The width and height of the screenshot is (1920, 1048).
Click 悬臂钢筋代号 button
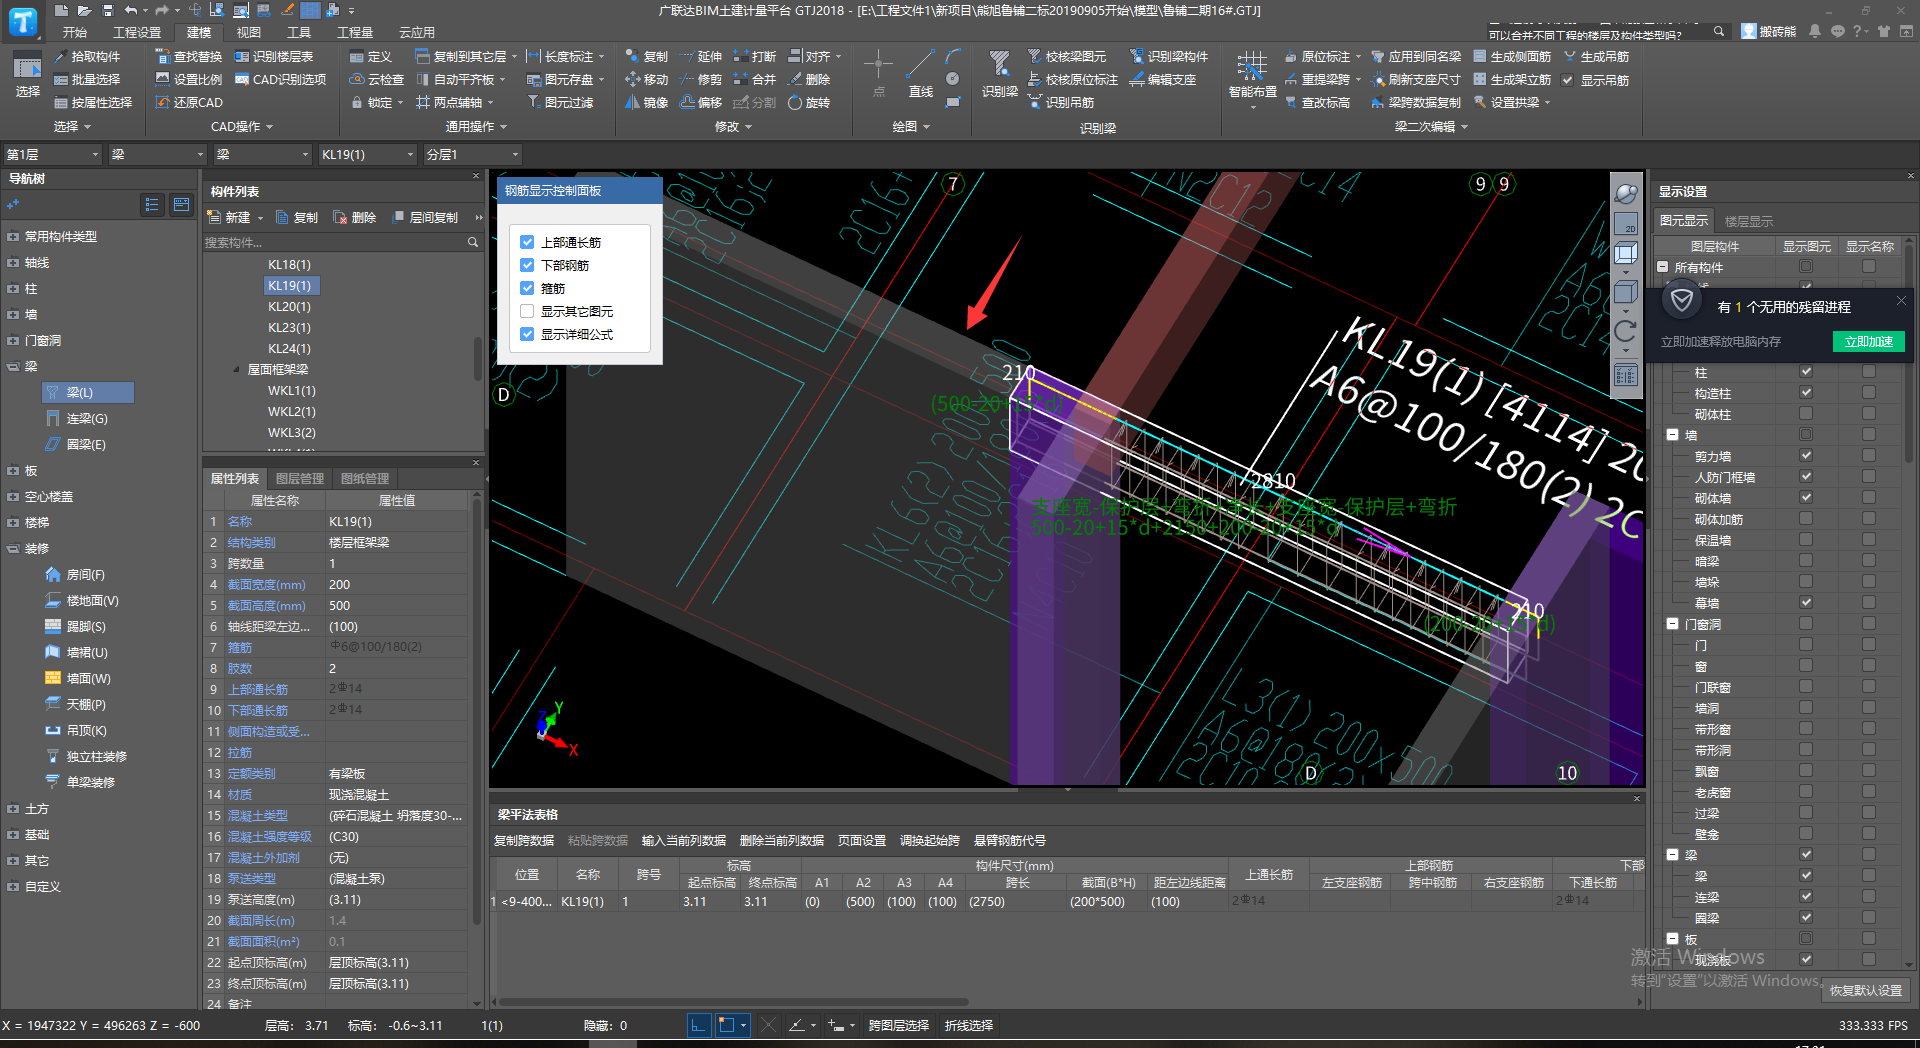[x=1010, y=841]
